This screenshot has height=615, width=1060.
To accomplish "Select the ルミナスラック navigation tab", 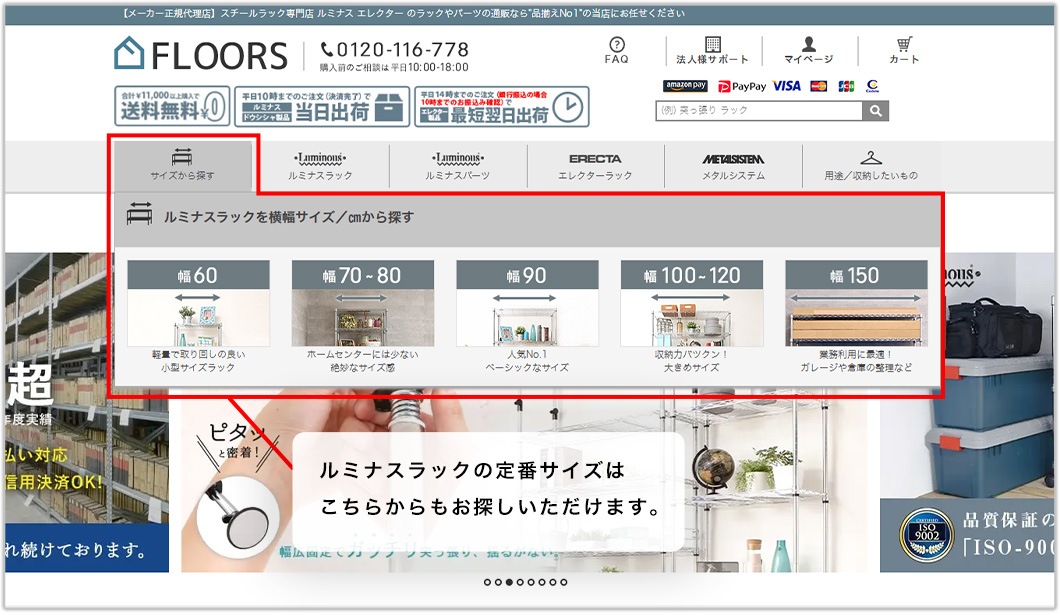I will (320, 166).
